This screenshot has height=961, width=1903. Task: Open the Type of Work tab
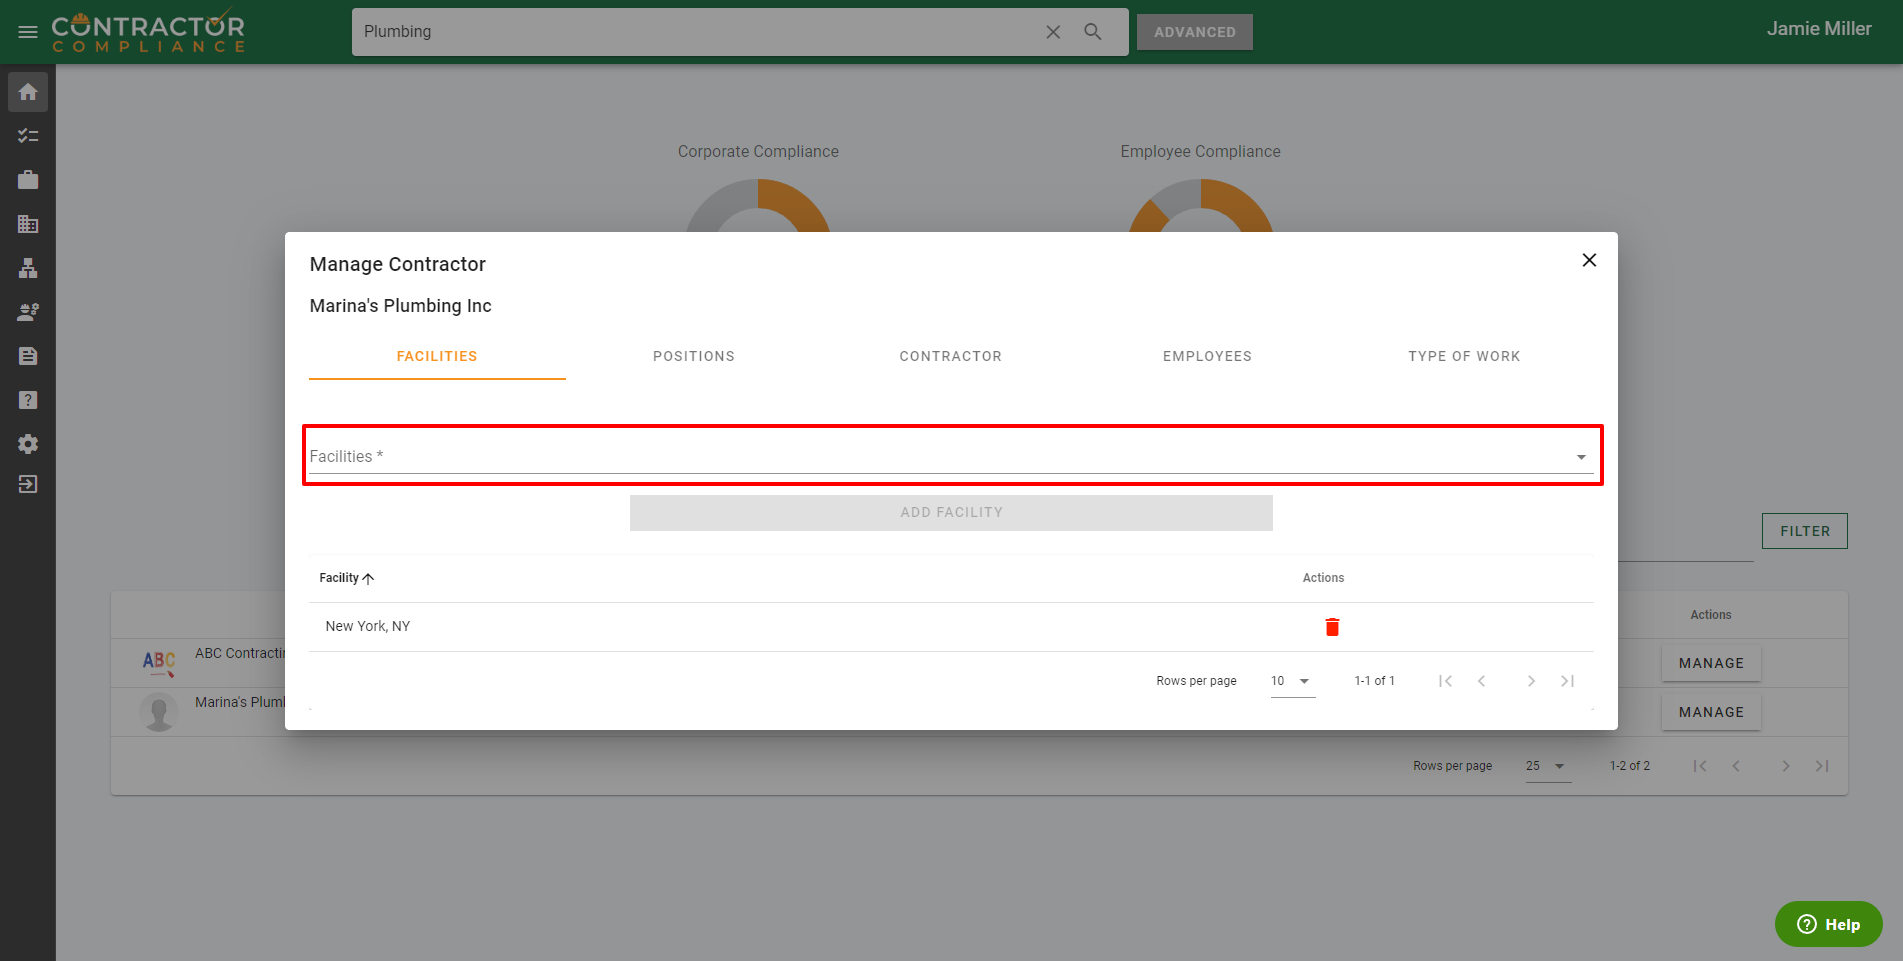[x=1464, y=356]
